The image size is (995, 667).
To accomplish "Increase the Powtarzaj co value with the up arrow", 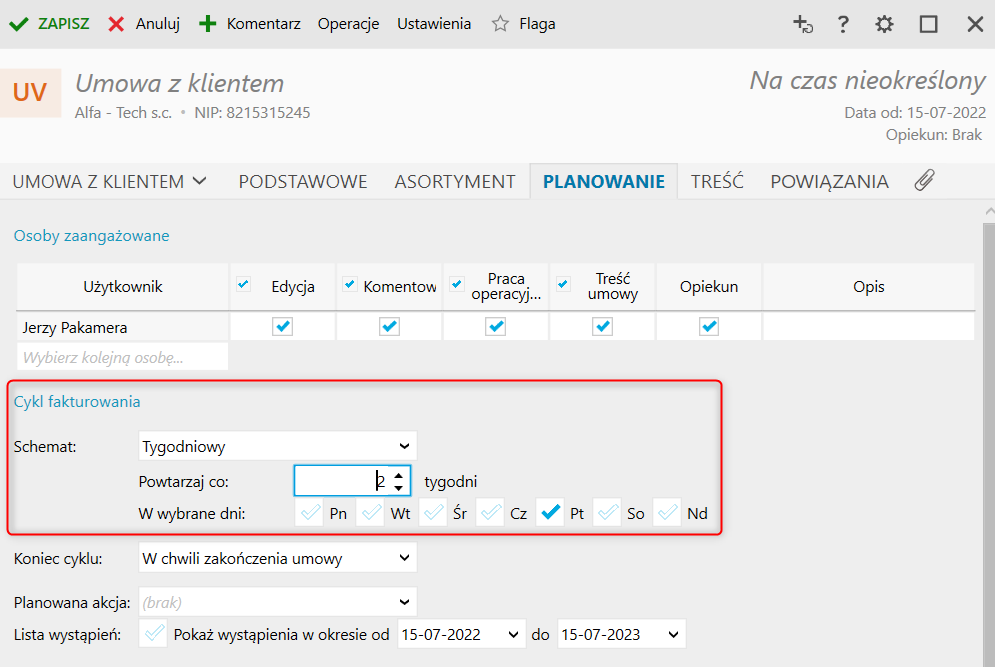I will point(399,475).
